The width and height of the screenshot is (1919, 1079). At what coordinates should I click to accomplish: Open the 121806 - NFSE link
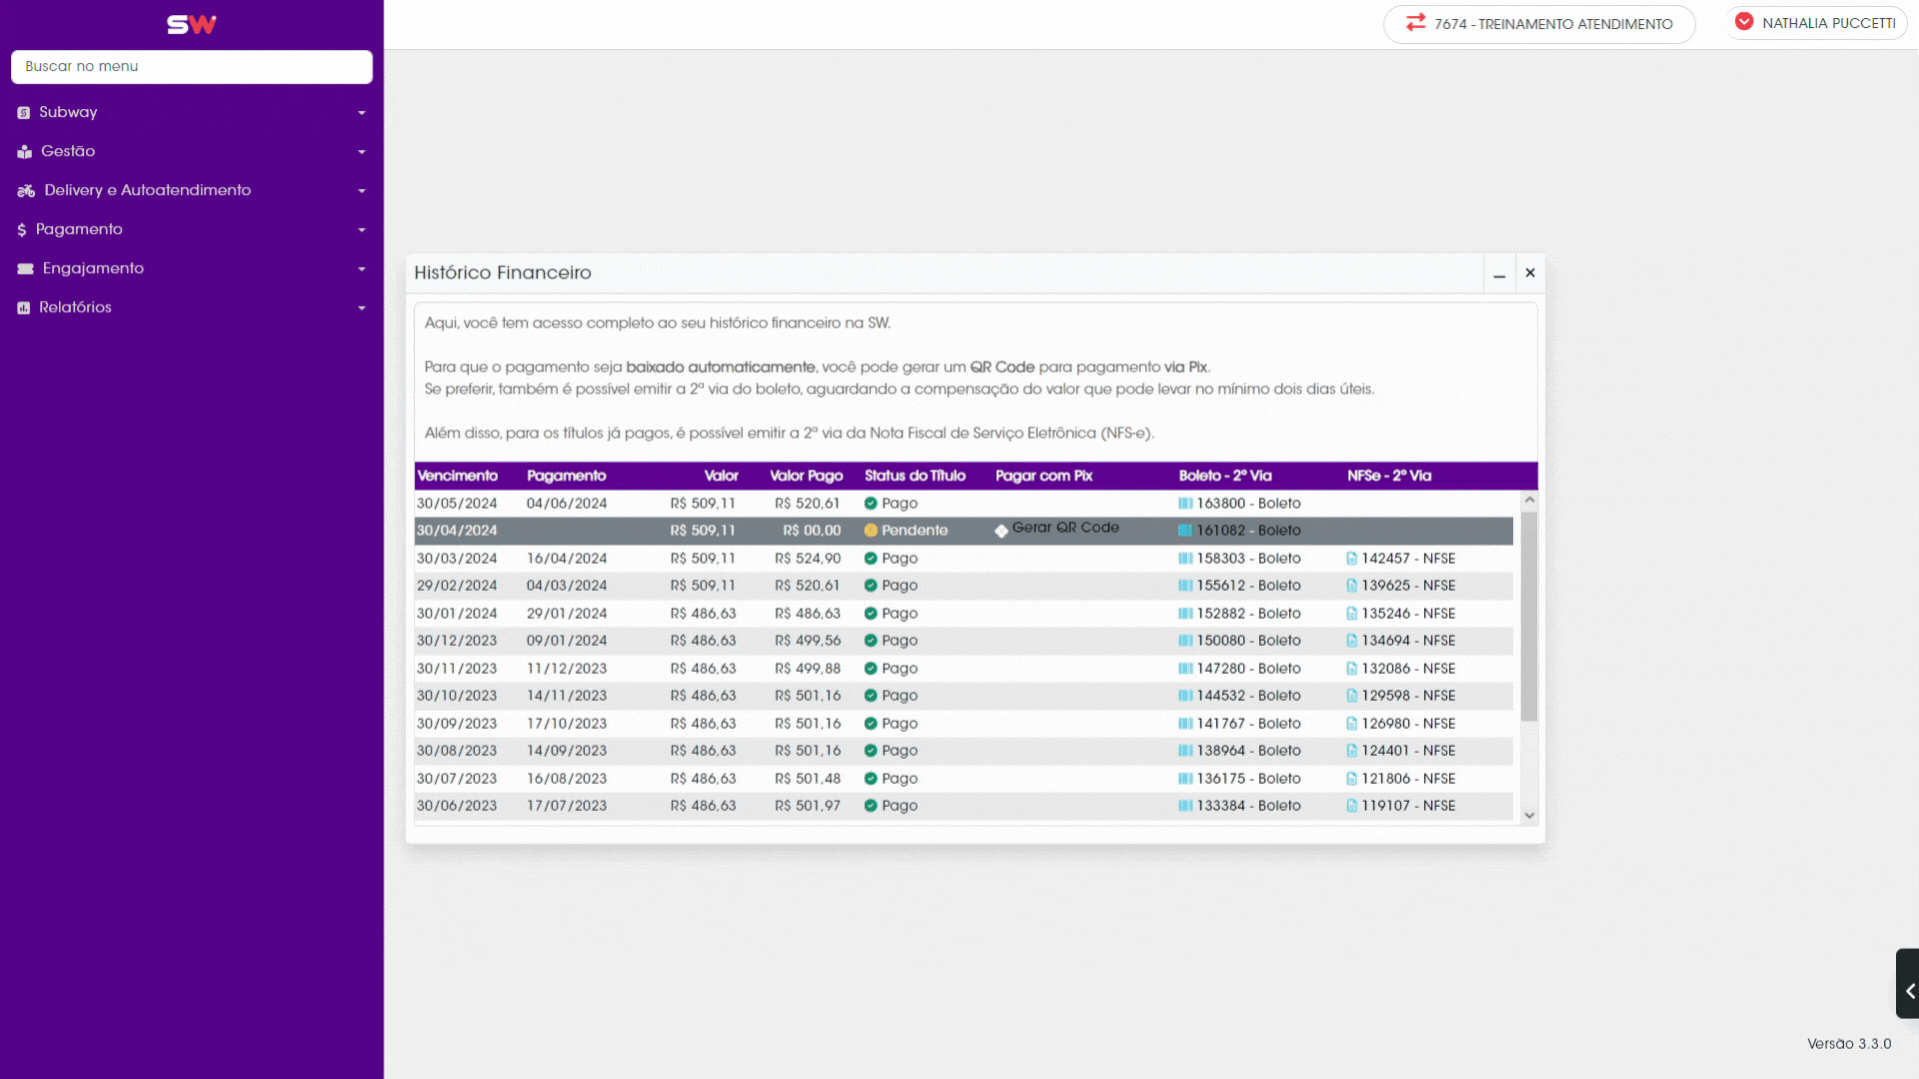click(x=1408, y=779)
